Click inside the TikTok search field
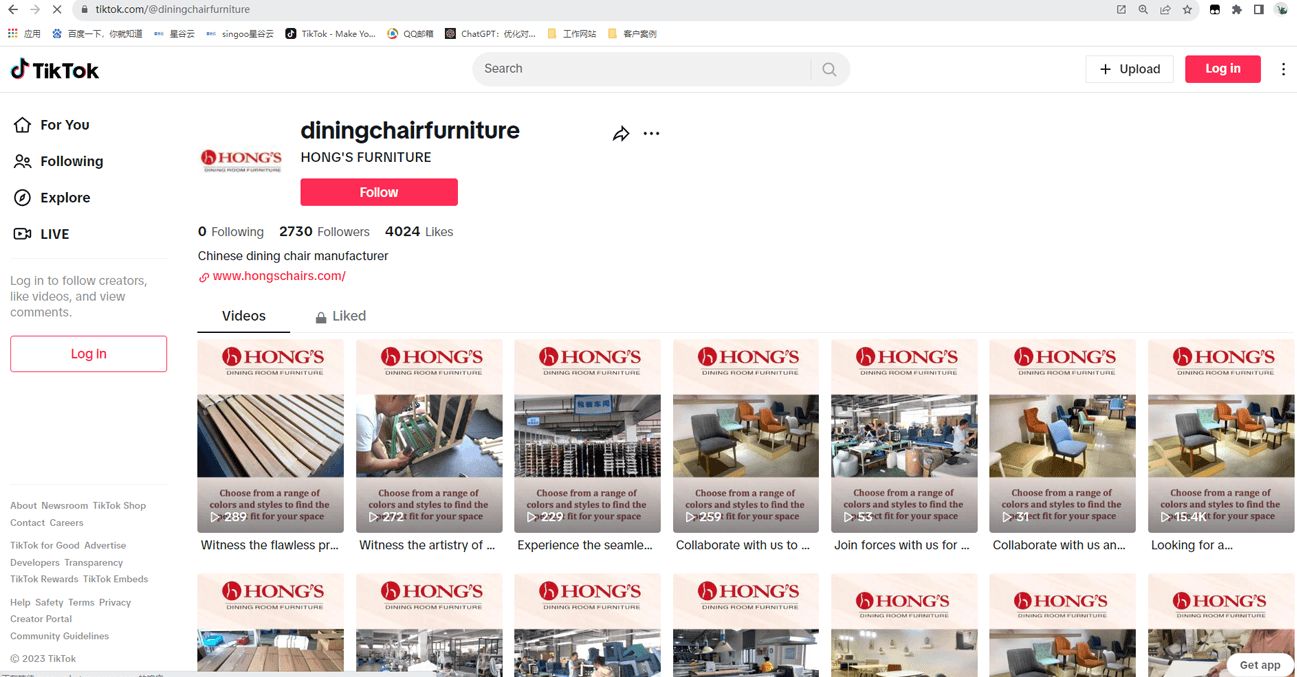Viewport: 1297px width, 677px height. 640,69
